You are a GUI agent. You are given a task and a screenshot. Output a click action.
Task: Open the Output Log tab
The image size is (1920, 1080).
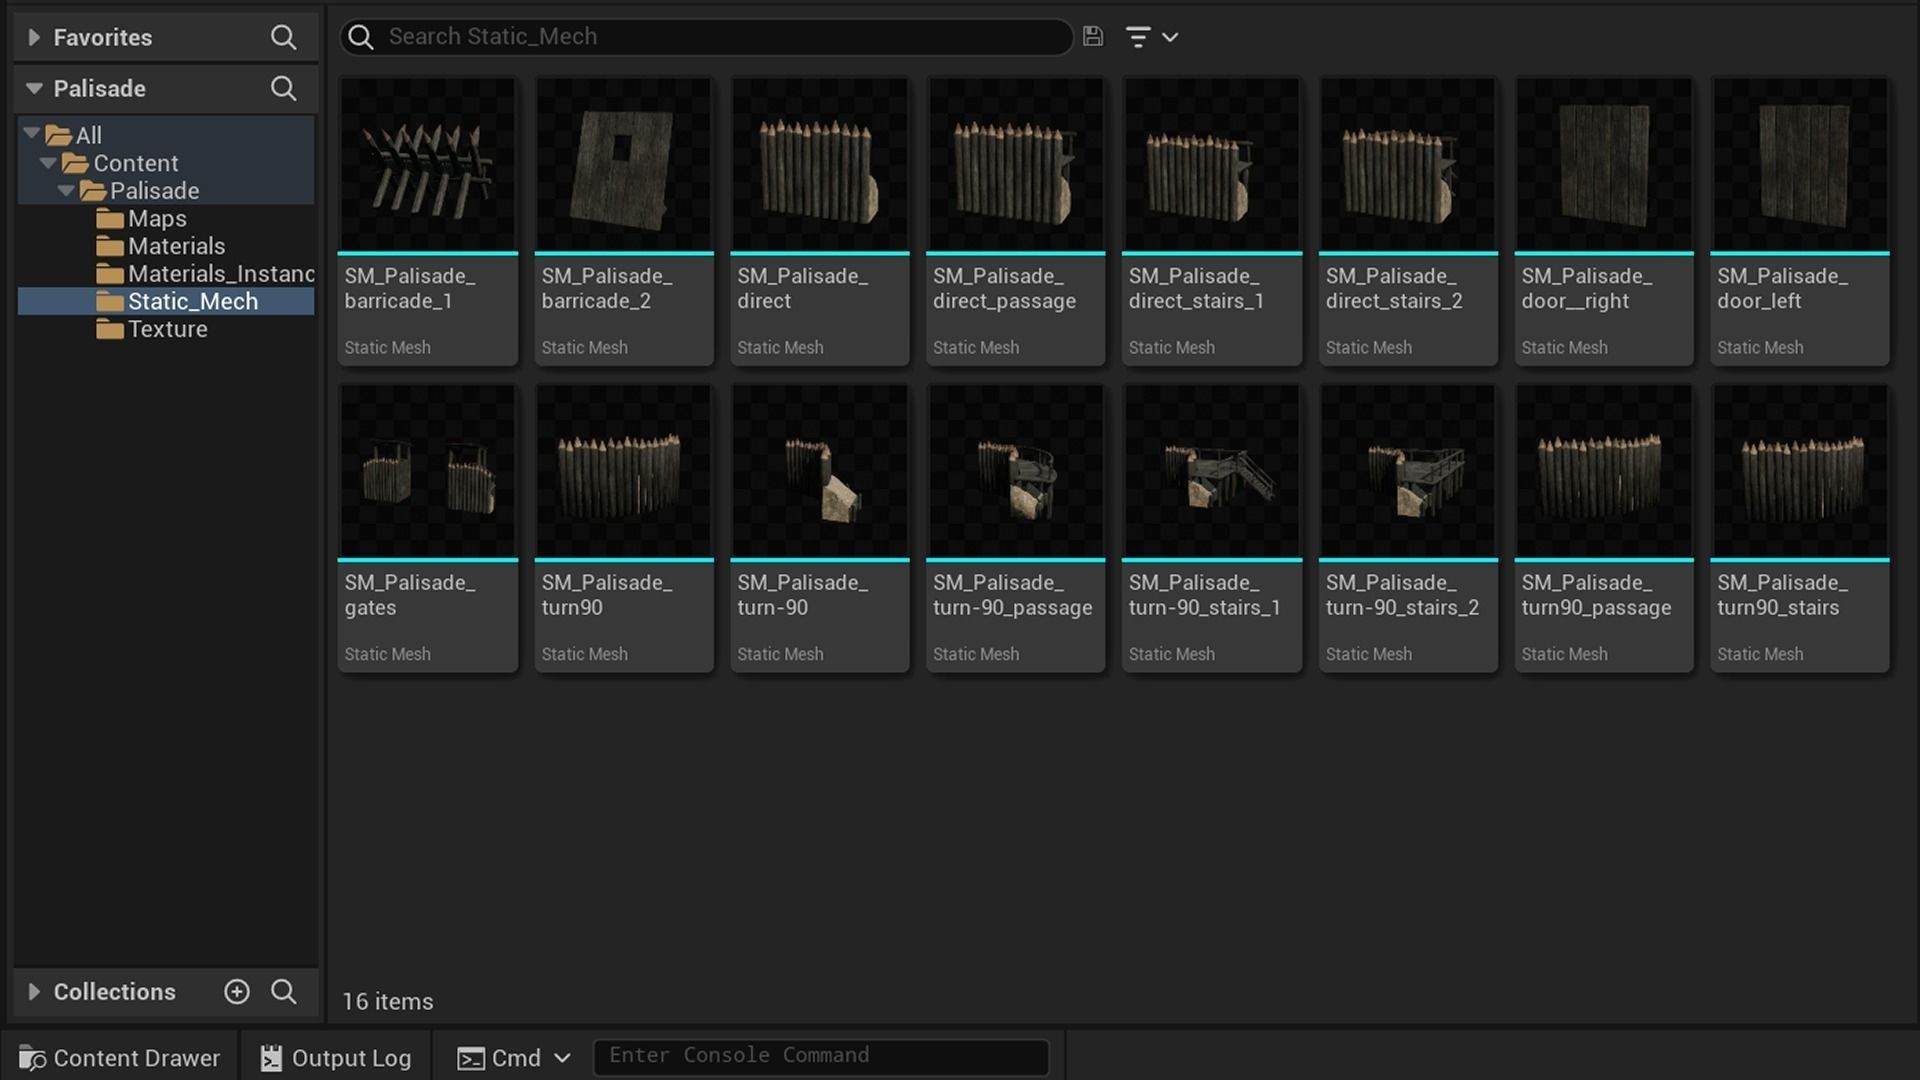point(336,1057)
